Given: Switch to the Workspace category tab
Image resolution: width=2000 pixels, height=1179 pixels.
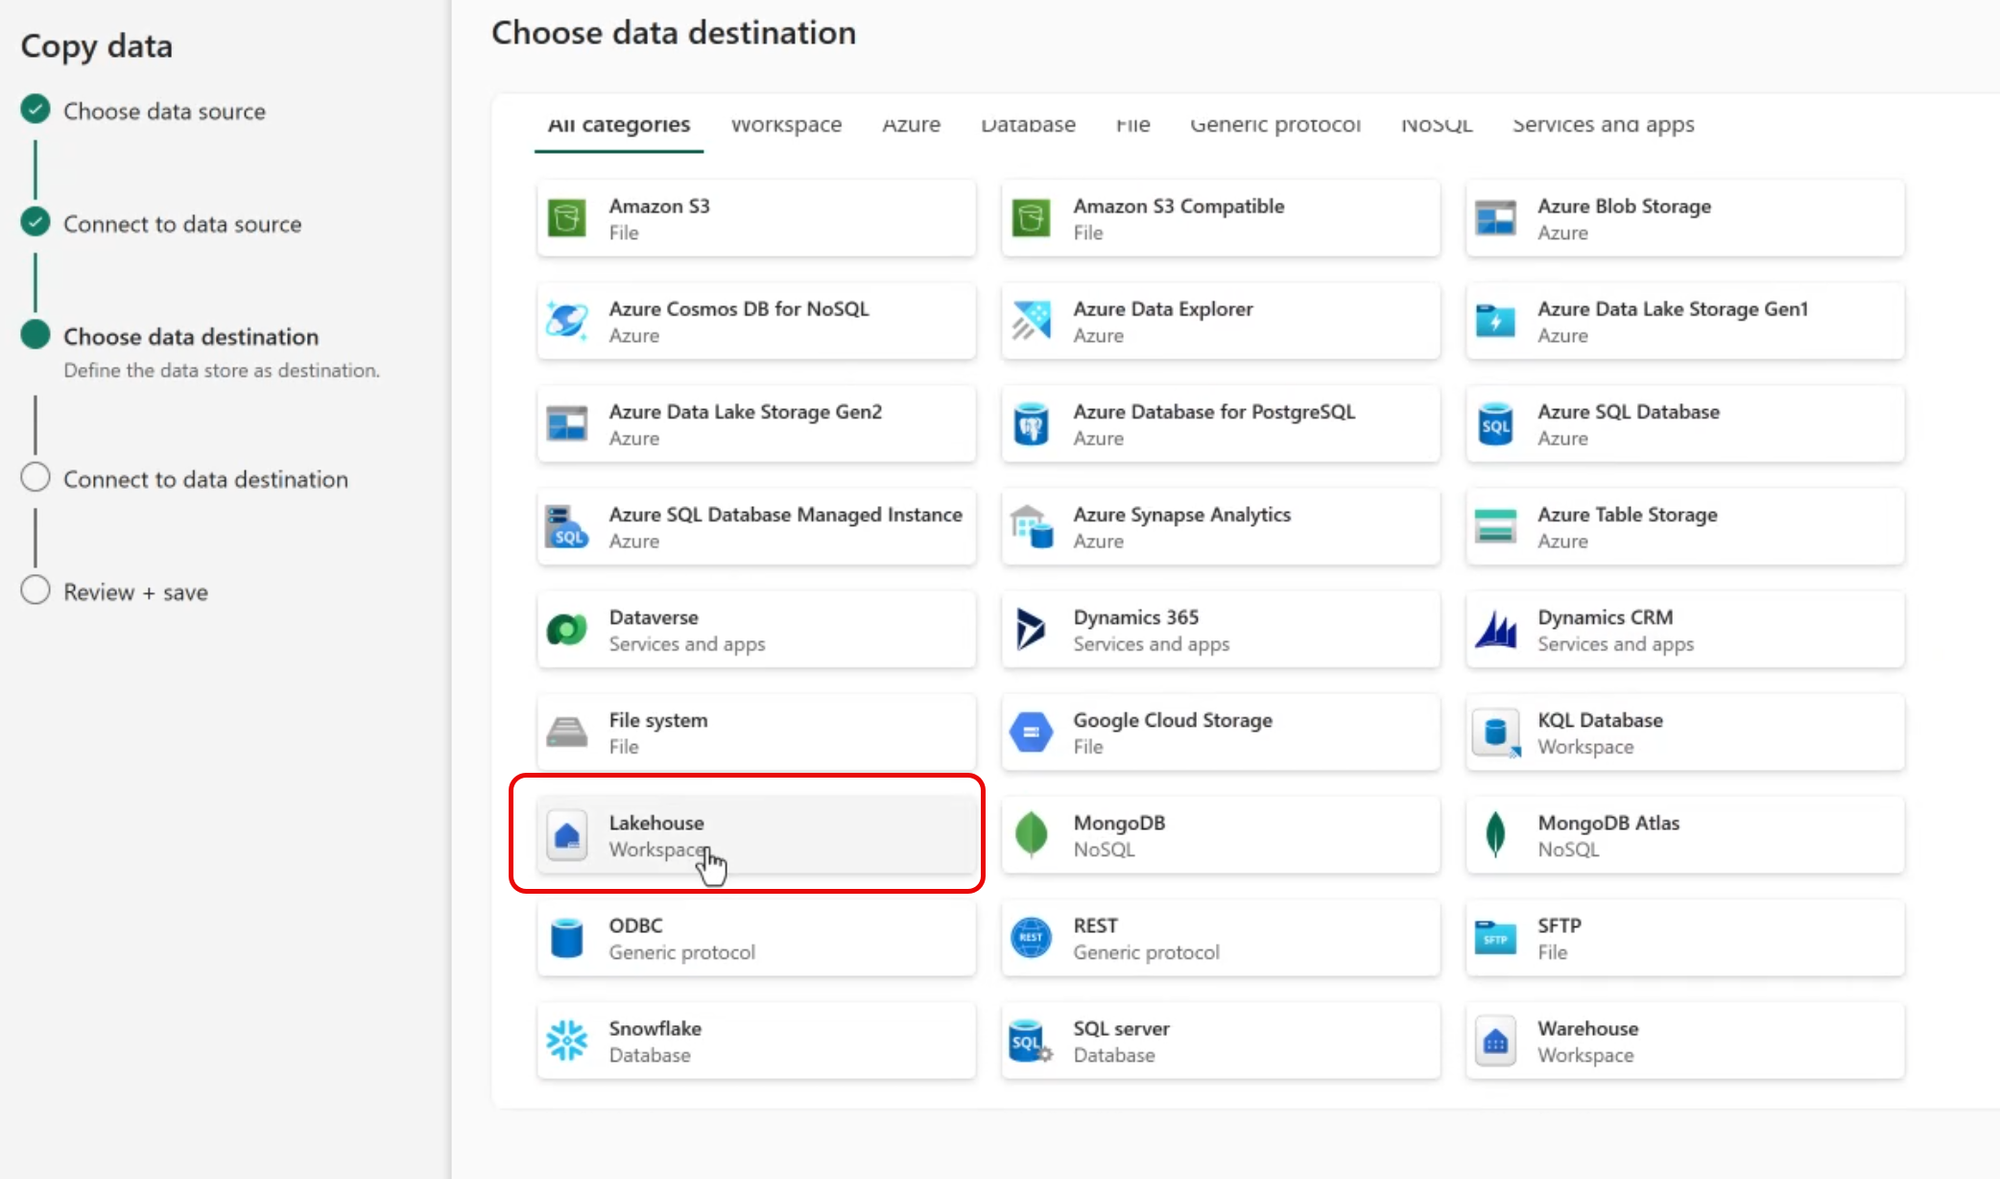Looking at the screenshot, I should 786,125.
